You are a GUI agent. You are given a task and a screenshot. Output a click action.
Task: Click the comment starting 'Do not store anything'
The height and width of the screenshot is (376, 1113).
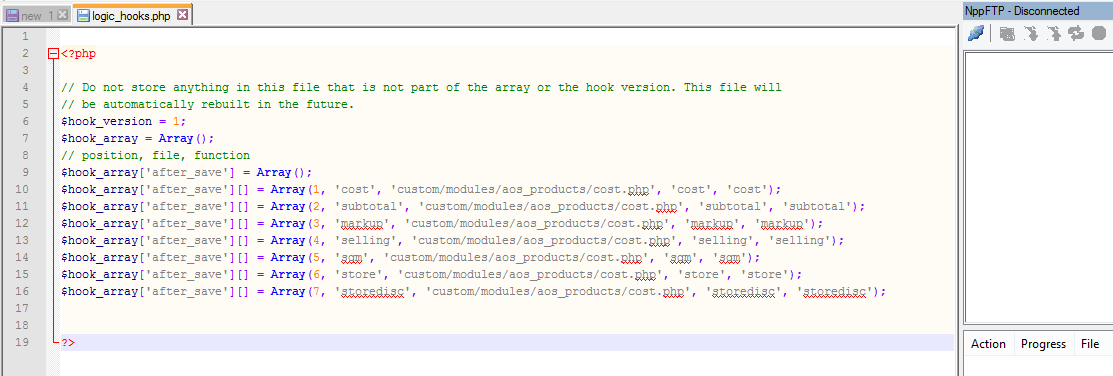pos(422,87)
